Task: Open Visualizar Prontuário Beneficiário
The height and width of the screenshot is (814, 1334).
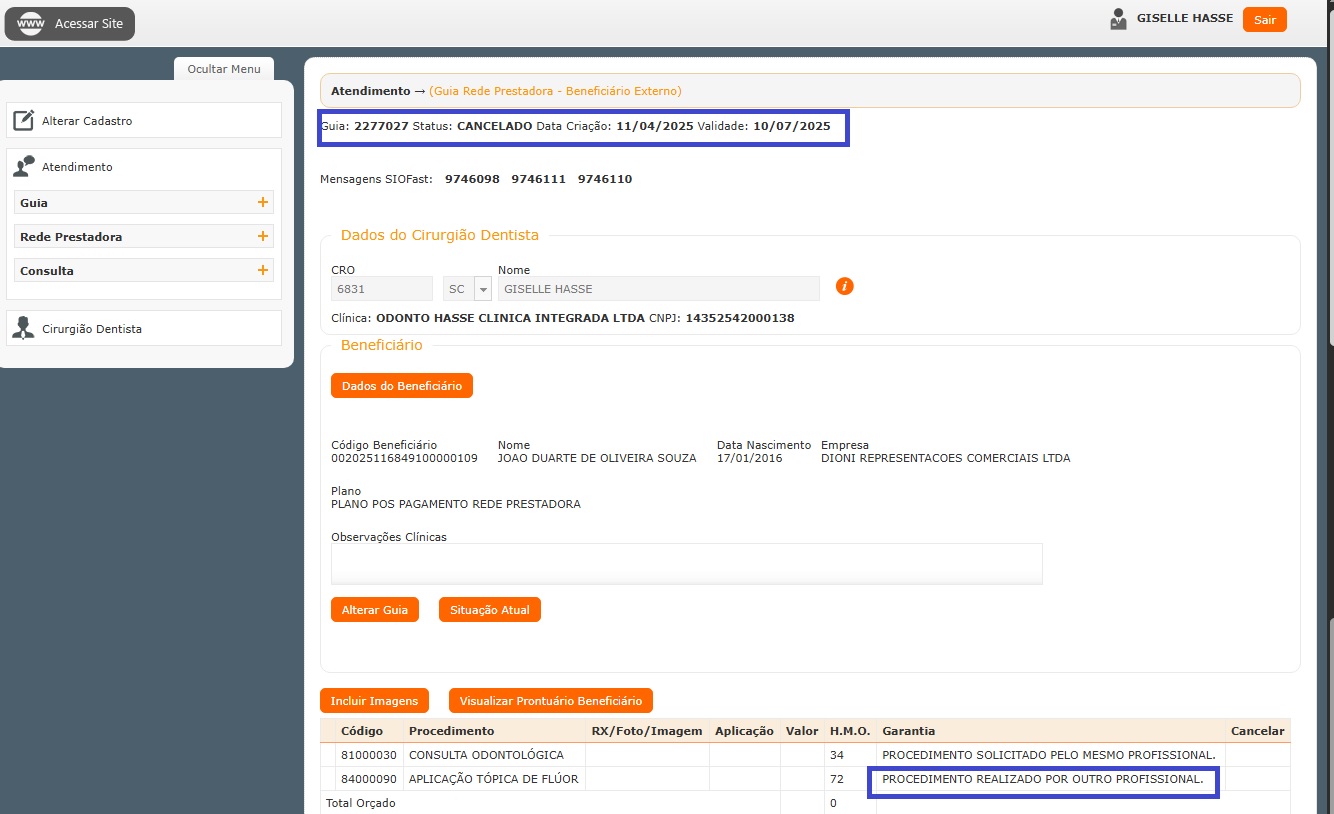Action: 551,701
